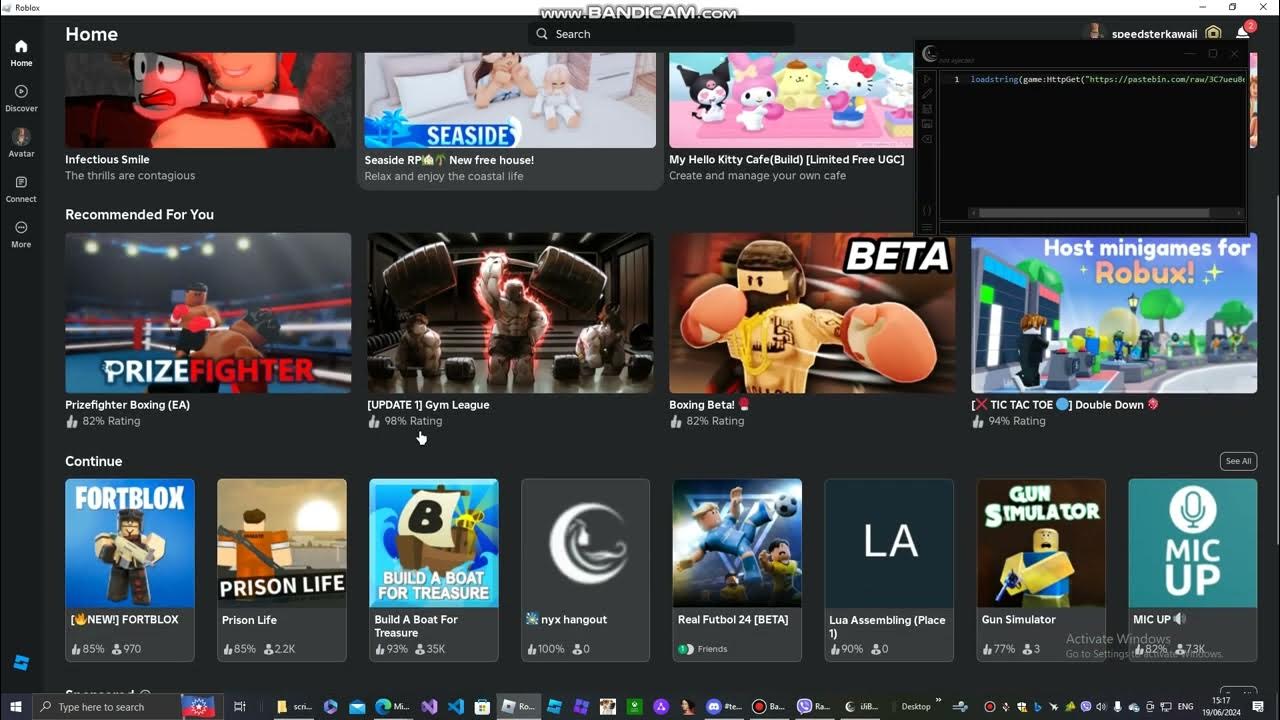The width and height of the screenshot is (1280, 720).
Task: Open Mail app from the taskbar
Action: click(x=357, y=706)
